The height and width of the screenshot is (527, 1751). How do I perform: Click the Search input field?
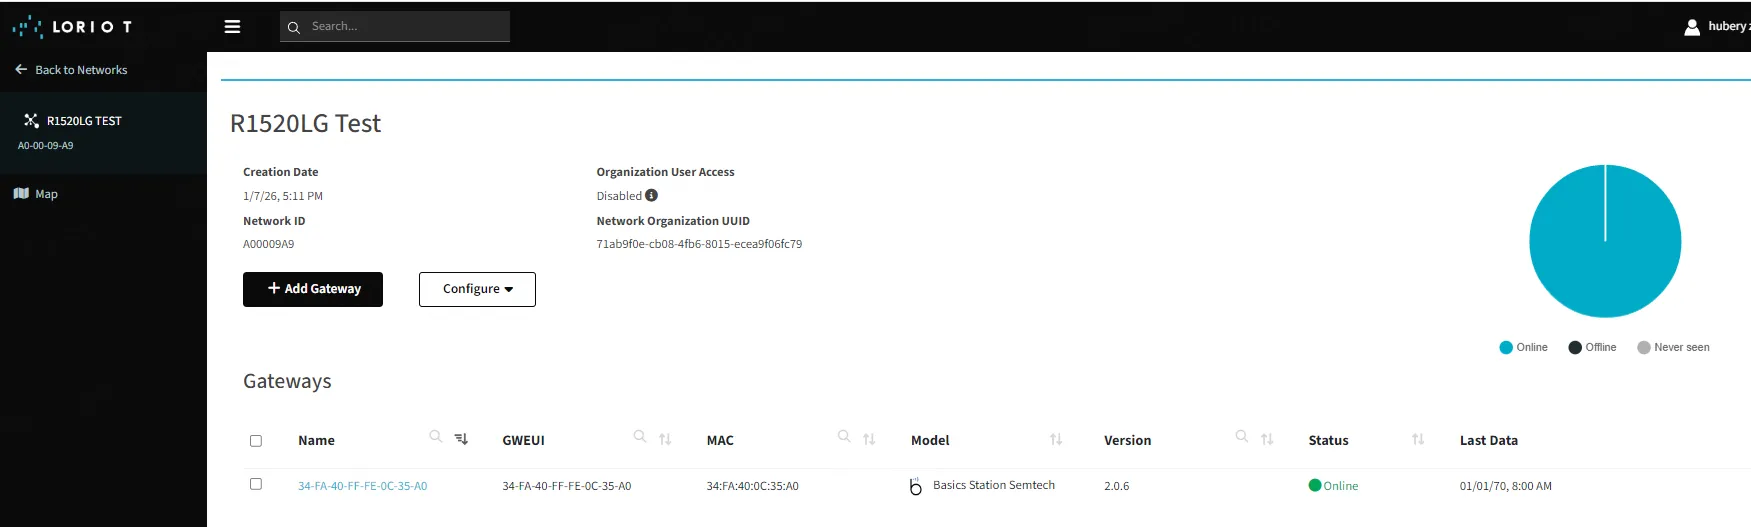[x=405, y=27]
